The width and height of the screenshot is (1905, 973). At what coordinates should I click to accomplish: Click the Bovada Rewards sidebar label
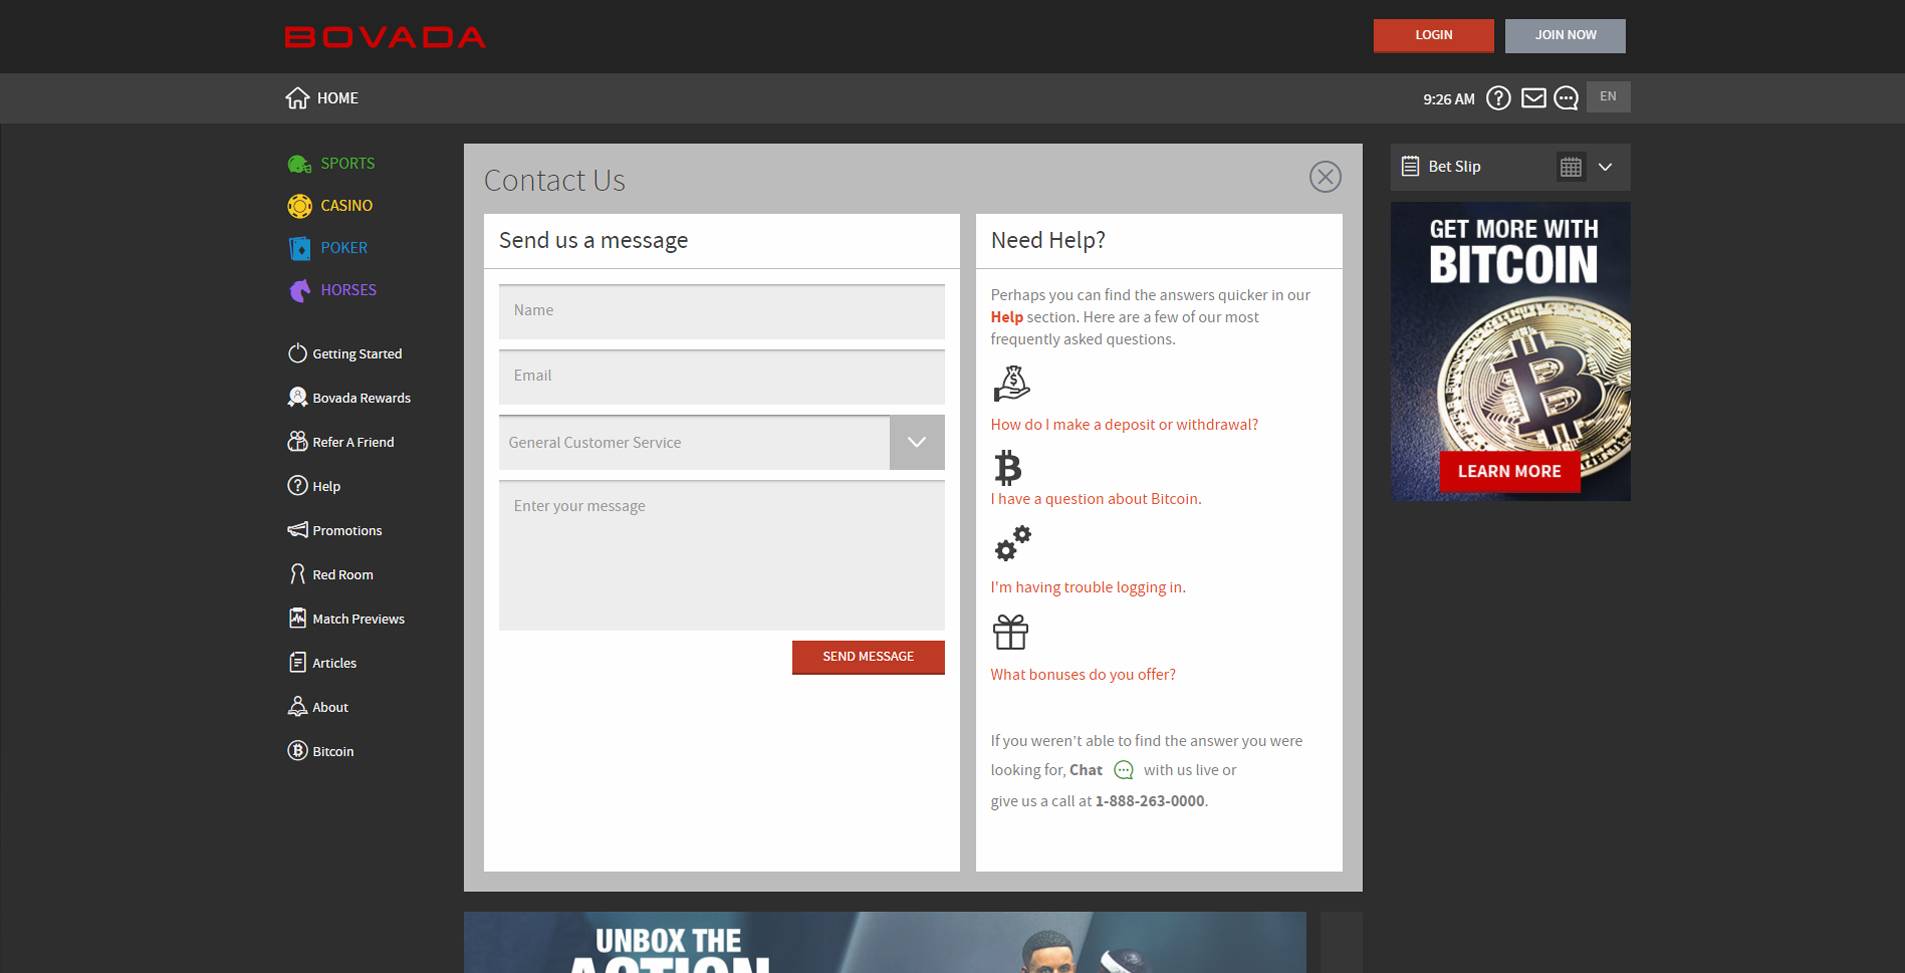[x=361, y=397]
